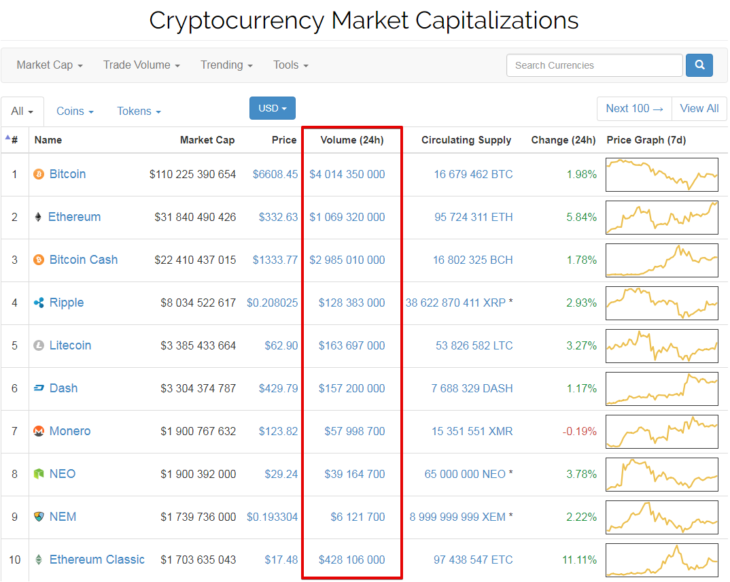Open the Tokens filter dropdown
This screenshot has width=730, height=582.
point(139,111)
